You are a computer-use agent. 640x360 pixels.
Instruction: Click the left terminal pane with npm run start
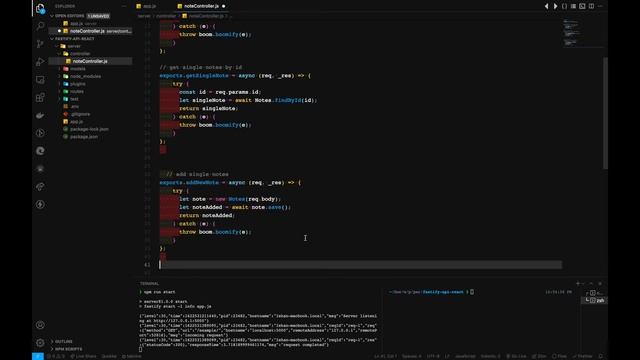coord(259,320)
